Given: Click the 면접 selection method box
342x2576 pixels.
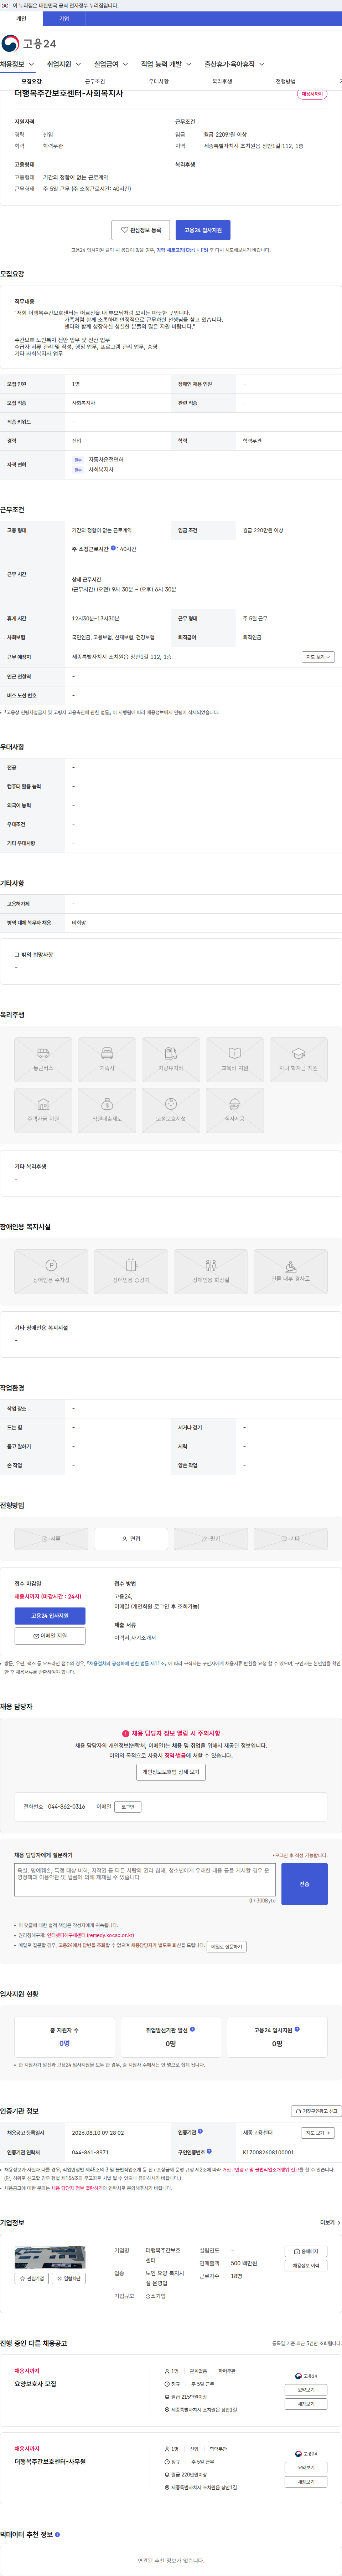Looking at the screenshot, I should click(x=131, y=1539).
